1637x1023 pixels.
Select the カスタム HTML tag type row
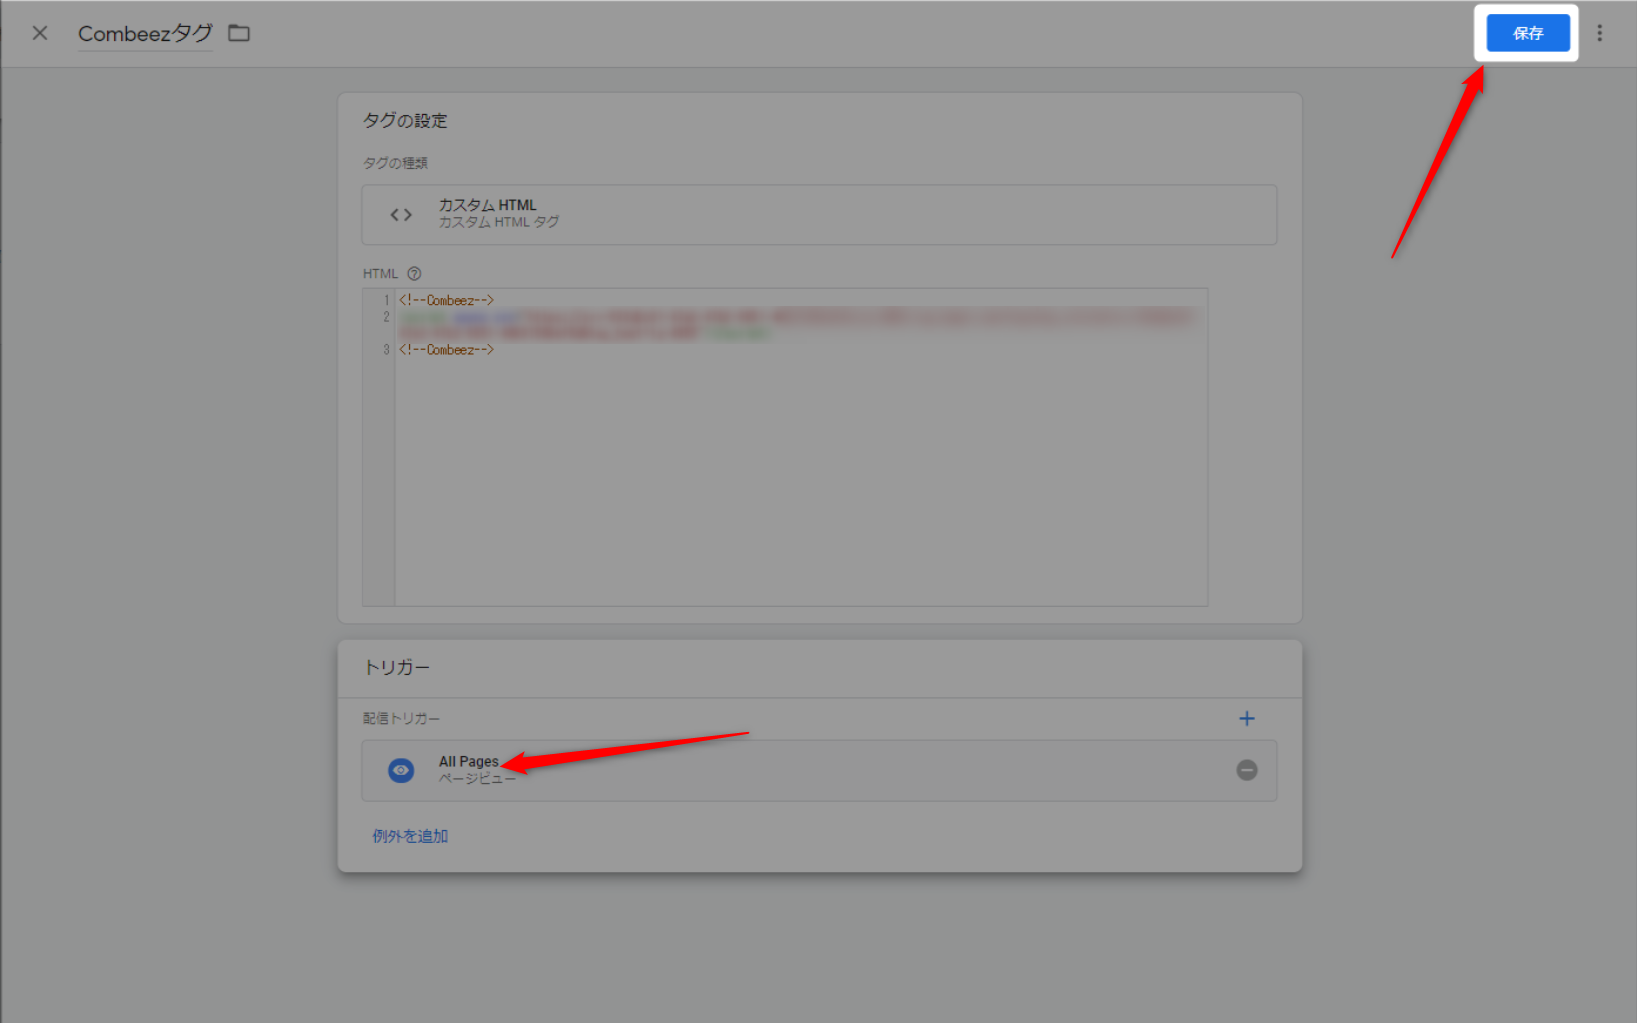click(819, 214)
